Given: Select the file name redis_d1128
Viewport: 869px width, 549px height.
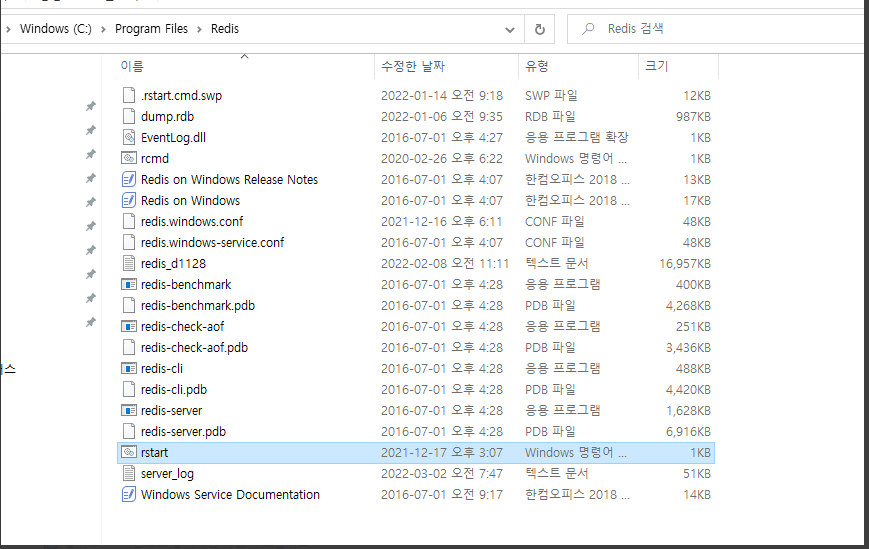Looking at the screenshot, I should coord(173,264).
